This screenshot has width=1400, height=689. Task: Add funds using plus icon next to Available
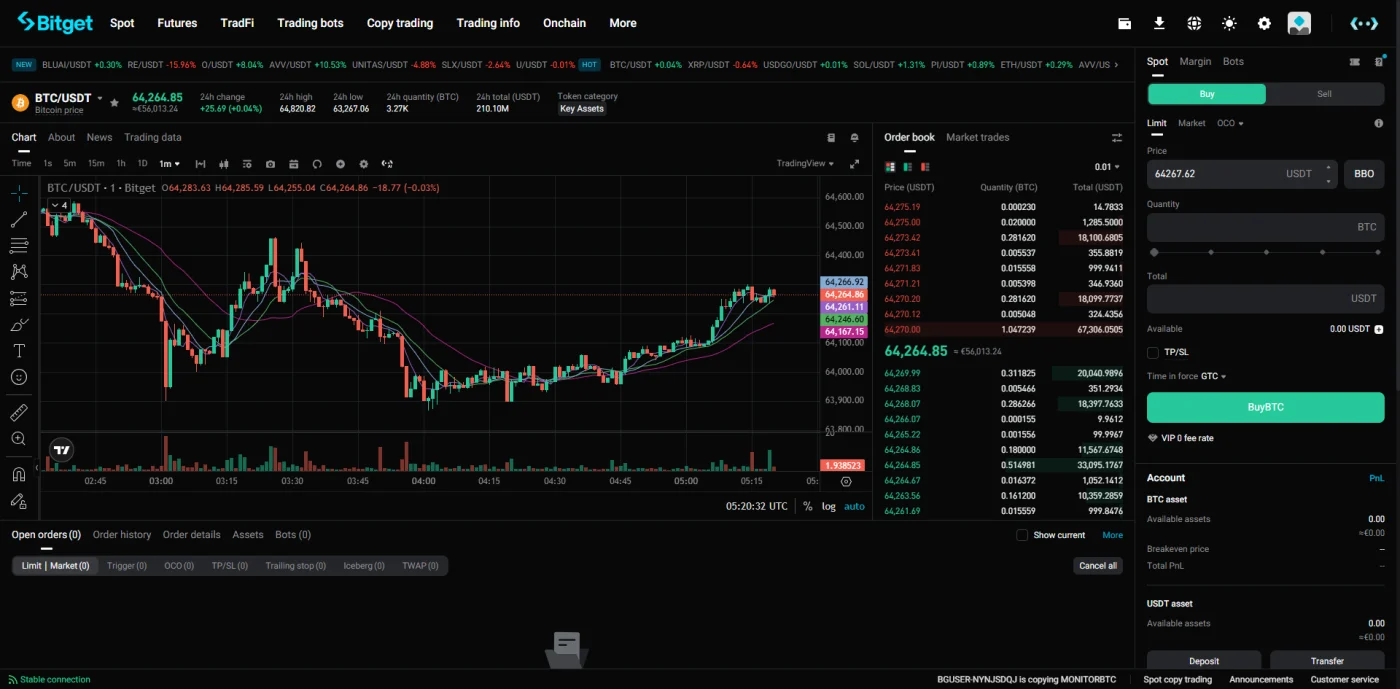point(1379,329)
